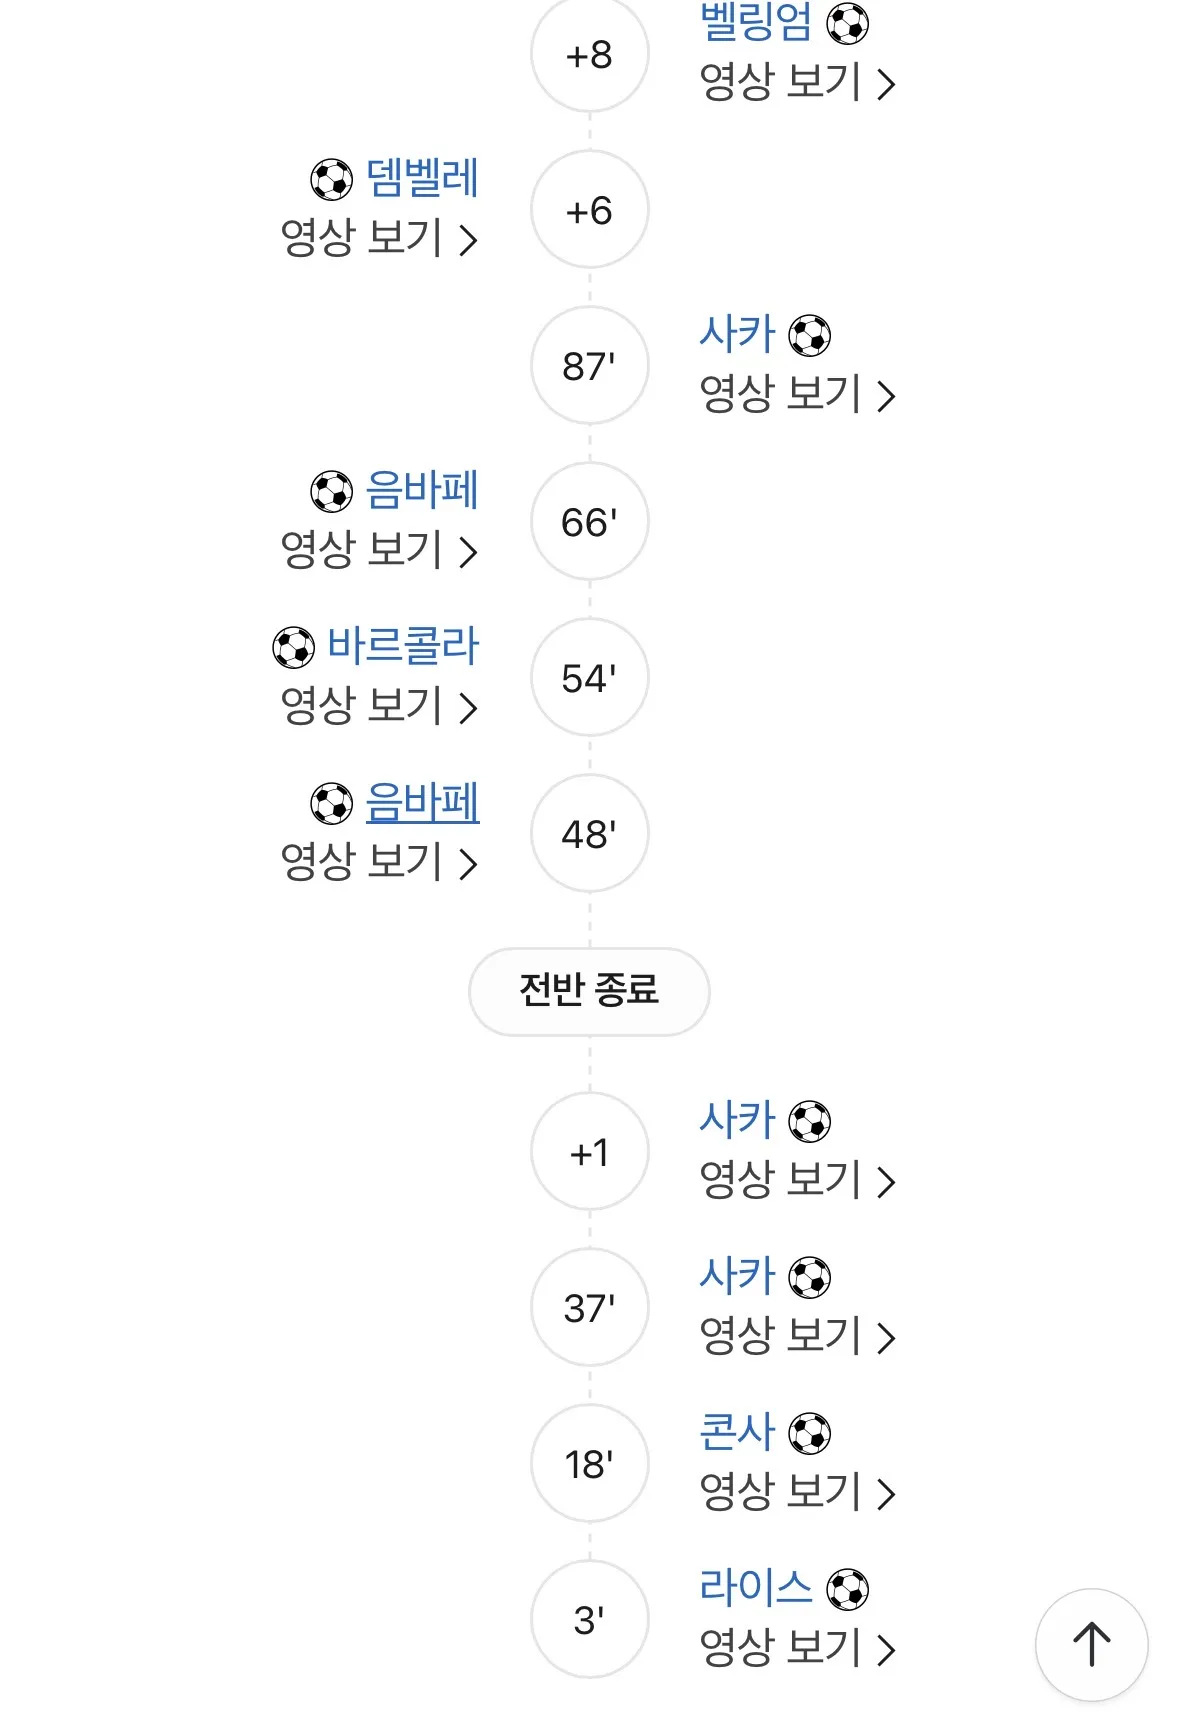This screenshot has width=1179, height=1726.
Task: Open the 영상 보기 link under 라이스
Action: tap(797, 1647)
